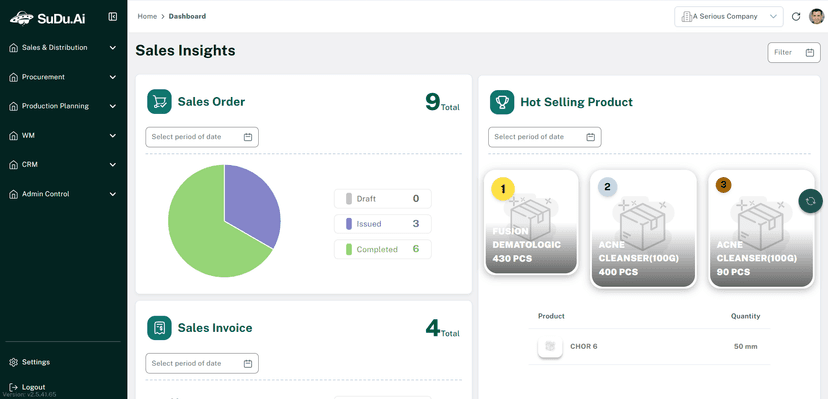This screenshot has height=399, width=828.
Task: Click the Procurement home icon
Action: (x=14, y=78)
